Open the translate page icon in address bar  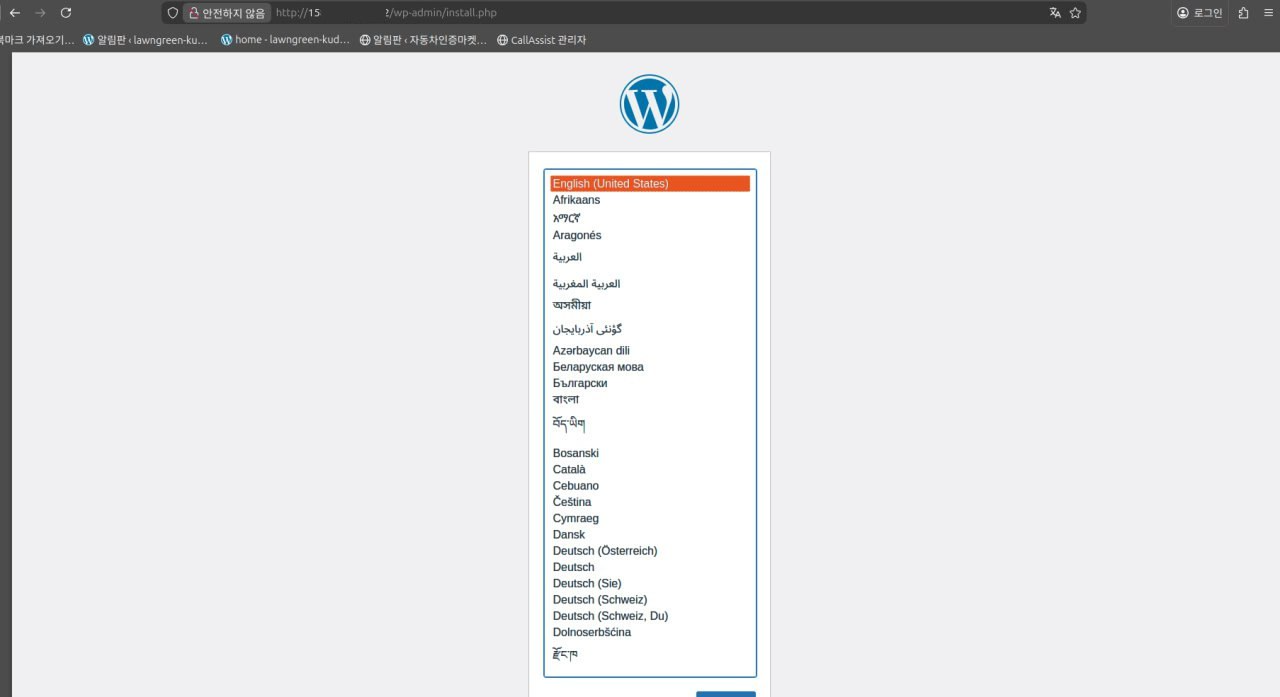click(1055, 13)
